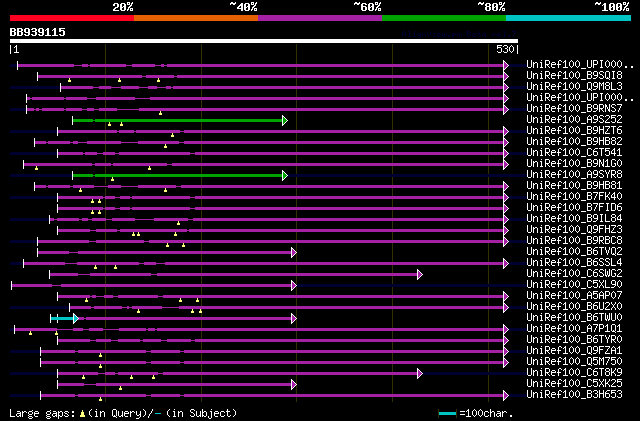Select the UniRef100_C5XL90 label
This screenshot has width=640, height=421.
tap(574, 285)
